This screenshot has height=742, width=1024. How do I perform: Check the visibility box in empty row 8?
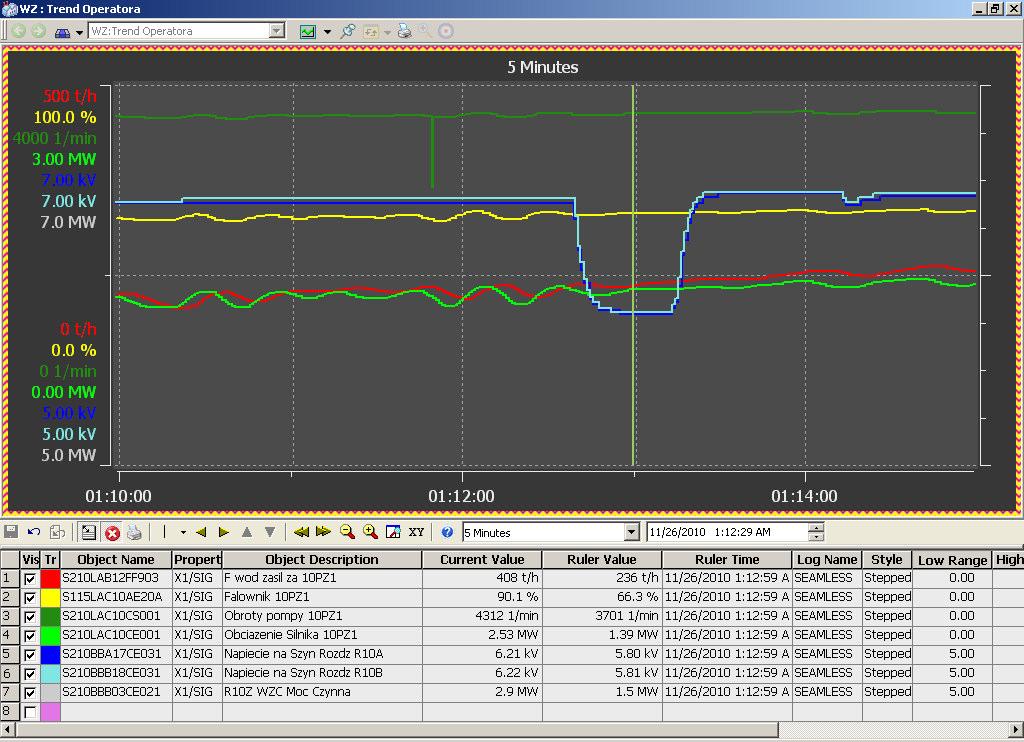point(30,712)
